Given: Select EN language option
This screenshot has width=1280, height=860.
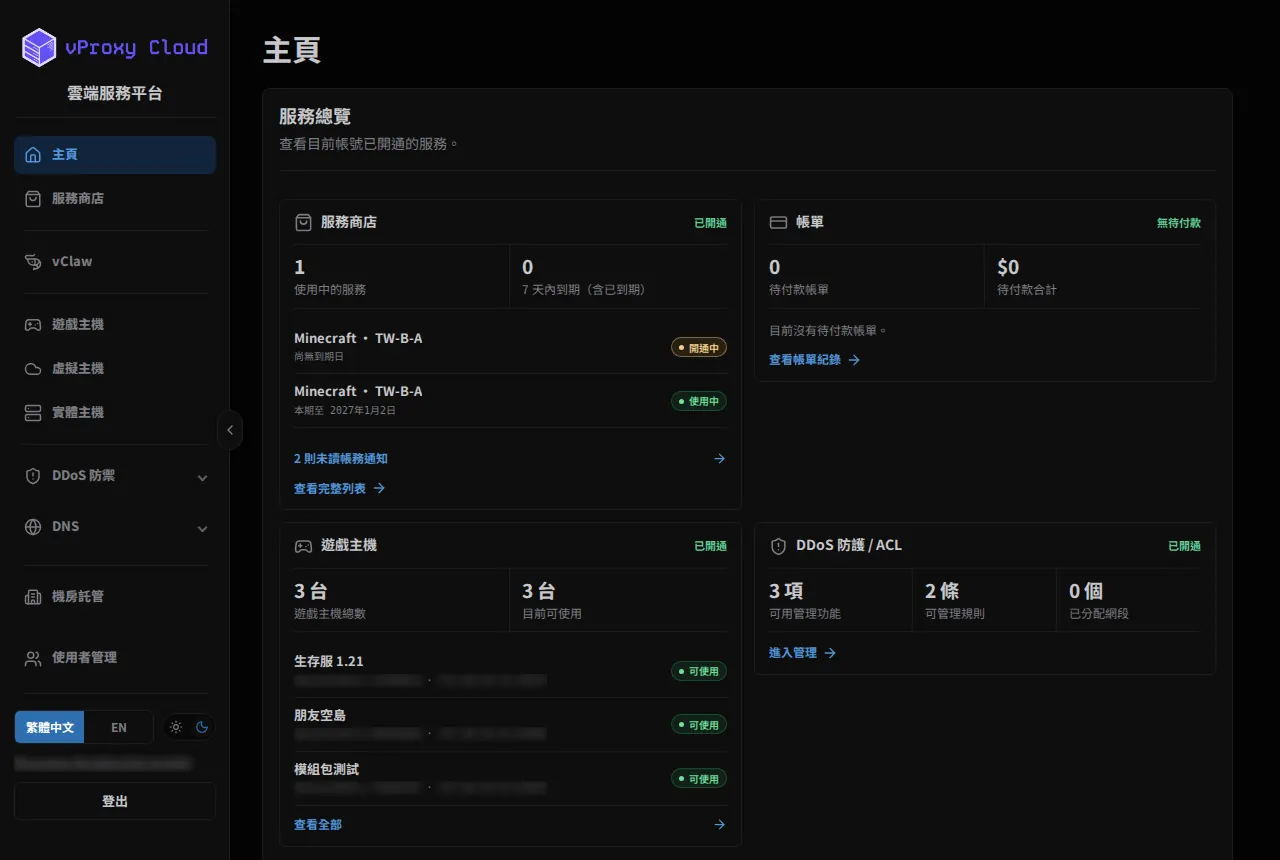Looking at the screenshot, I should (119, 727).
